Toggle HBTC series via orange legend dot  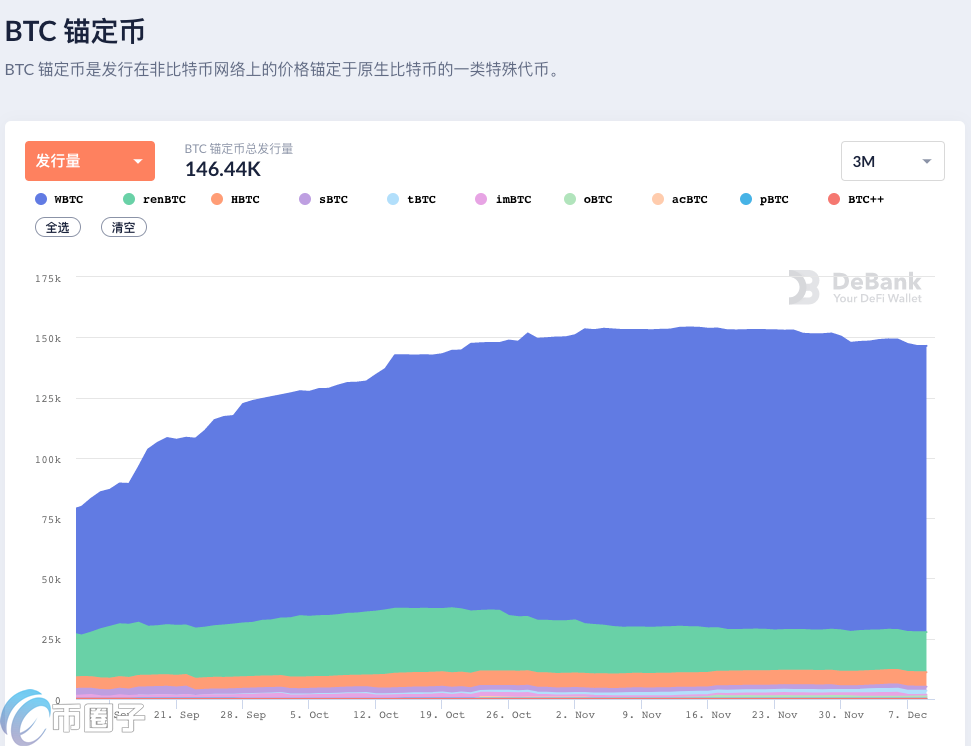coord(217,199)
